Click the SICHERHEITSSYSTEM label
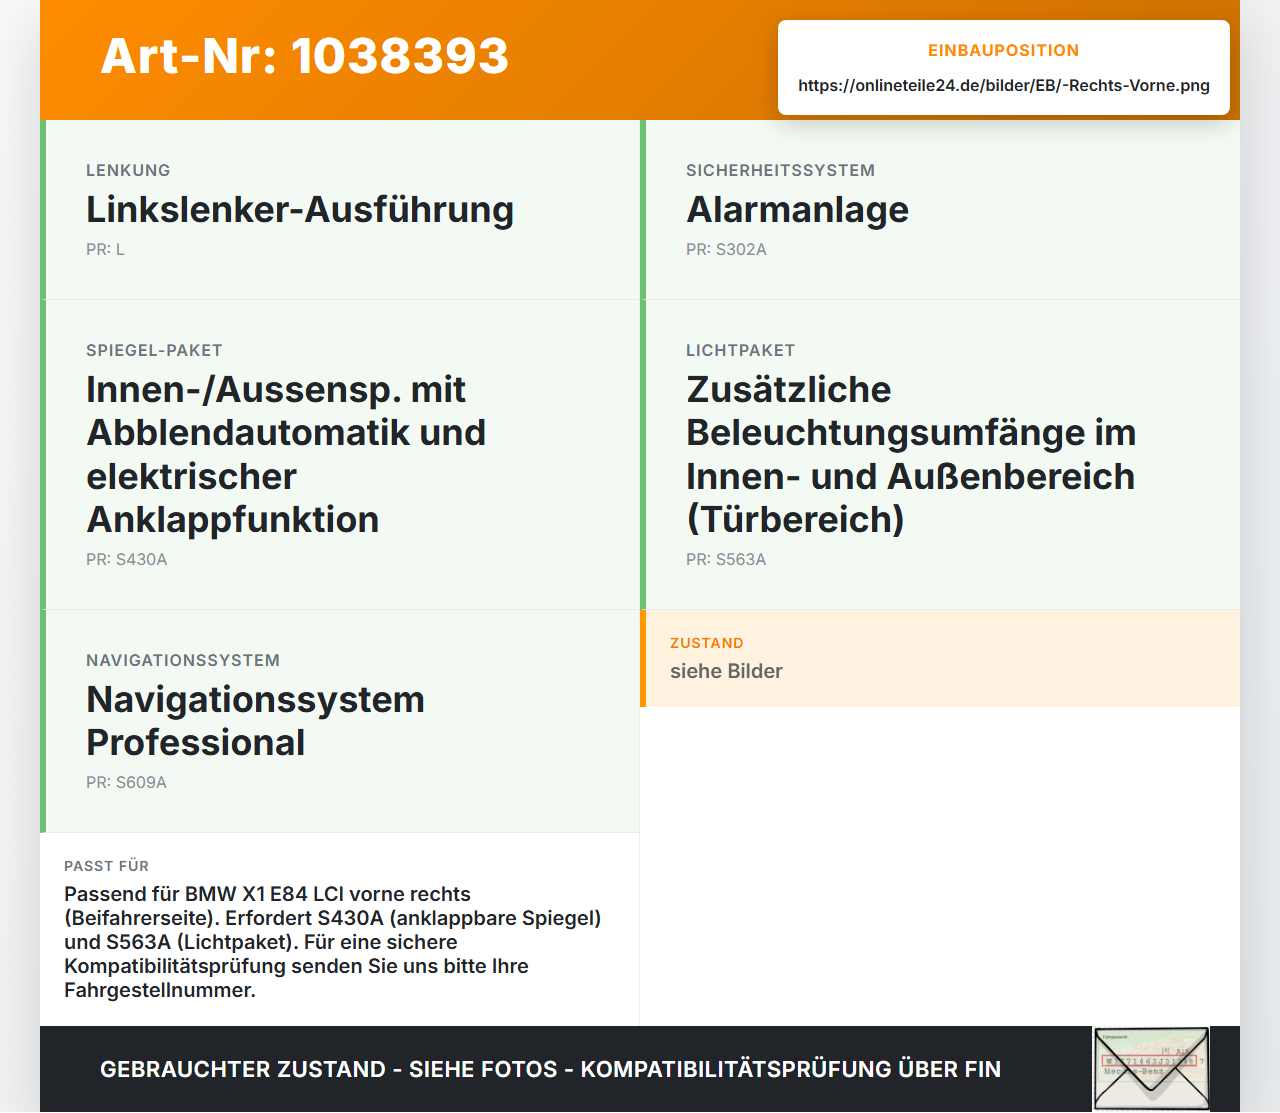 [x=780, y=170]
